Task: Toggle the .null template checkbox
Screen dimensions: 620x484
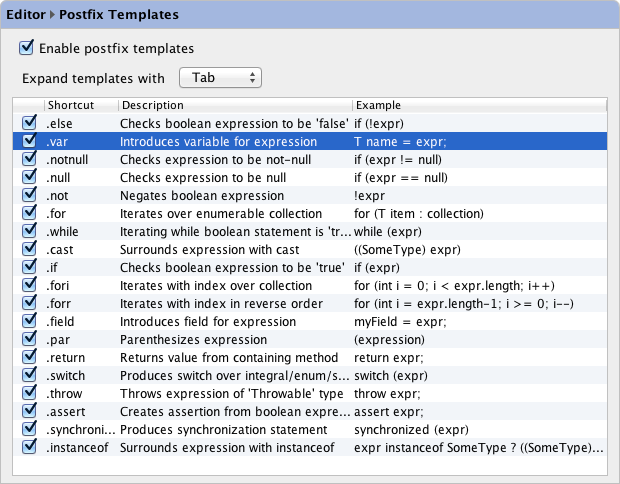Action: [x=29, y=177]
